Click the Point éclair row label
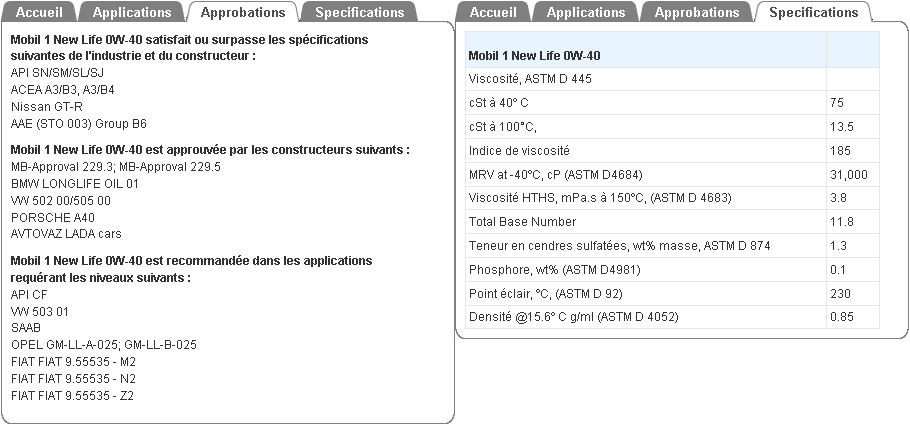 (529, 294)
